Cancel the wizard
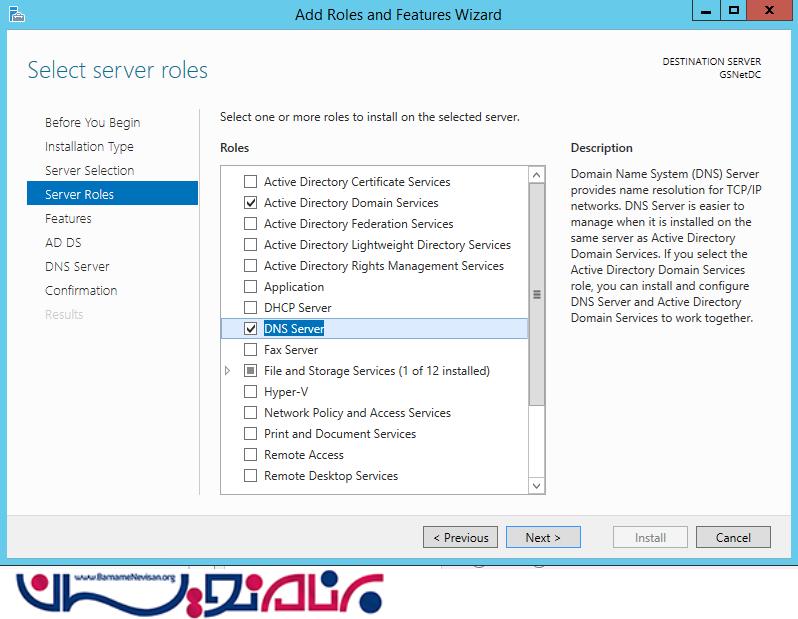The image size is (798, 619). click(733, 538)
